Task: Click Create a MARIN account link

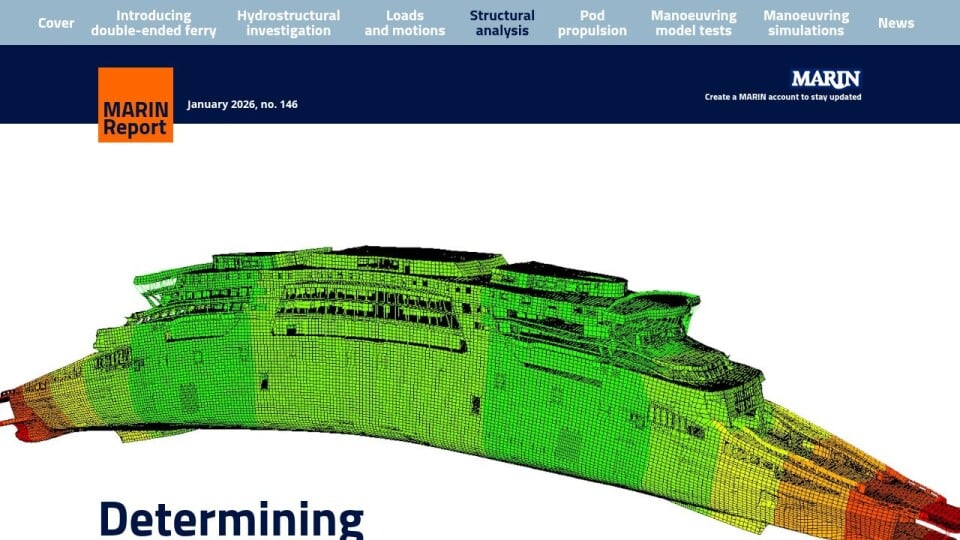Action: coord(782,97)
